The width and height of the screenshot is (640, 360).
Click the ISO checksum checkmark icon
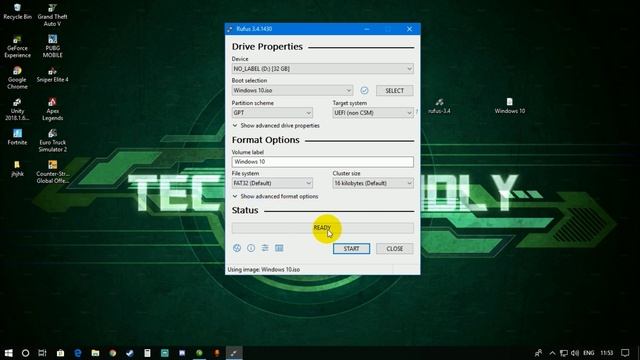[x=364, y=91]
